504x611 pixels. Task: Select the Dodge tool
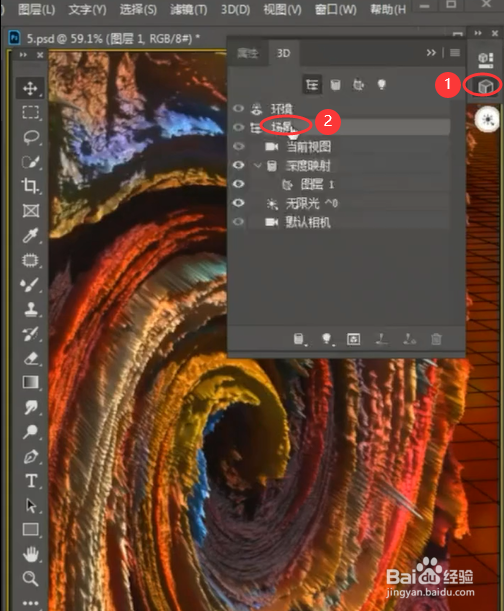(30, 431)
